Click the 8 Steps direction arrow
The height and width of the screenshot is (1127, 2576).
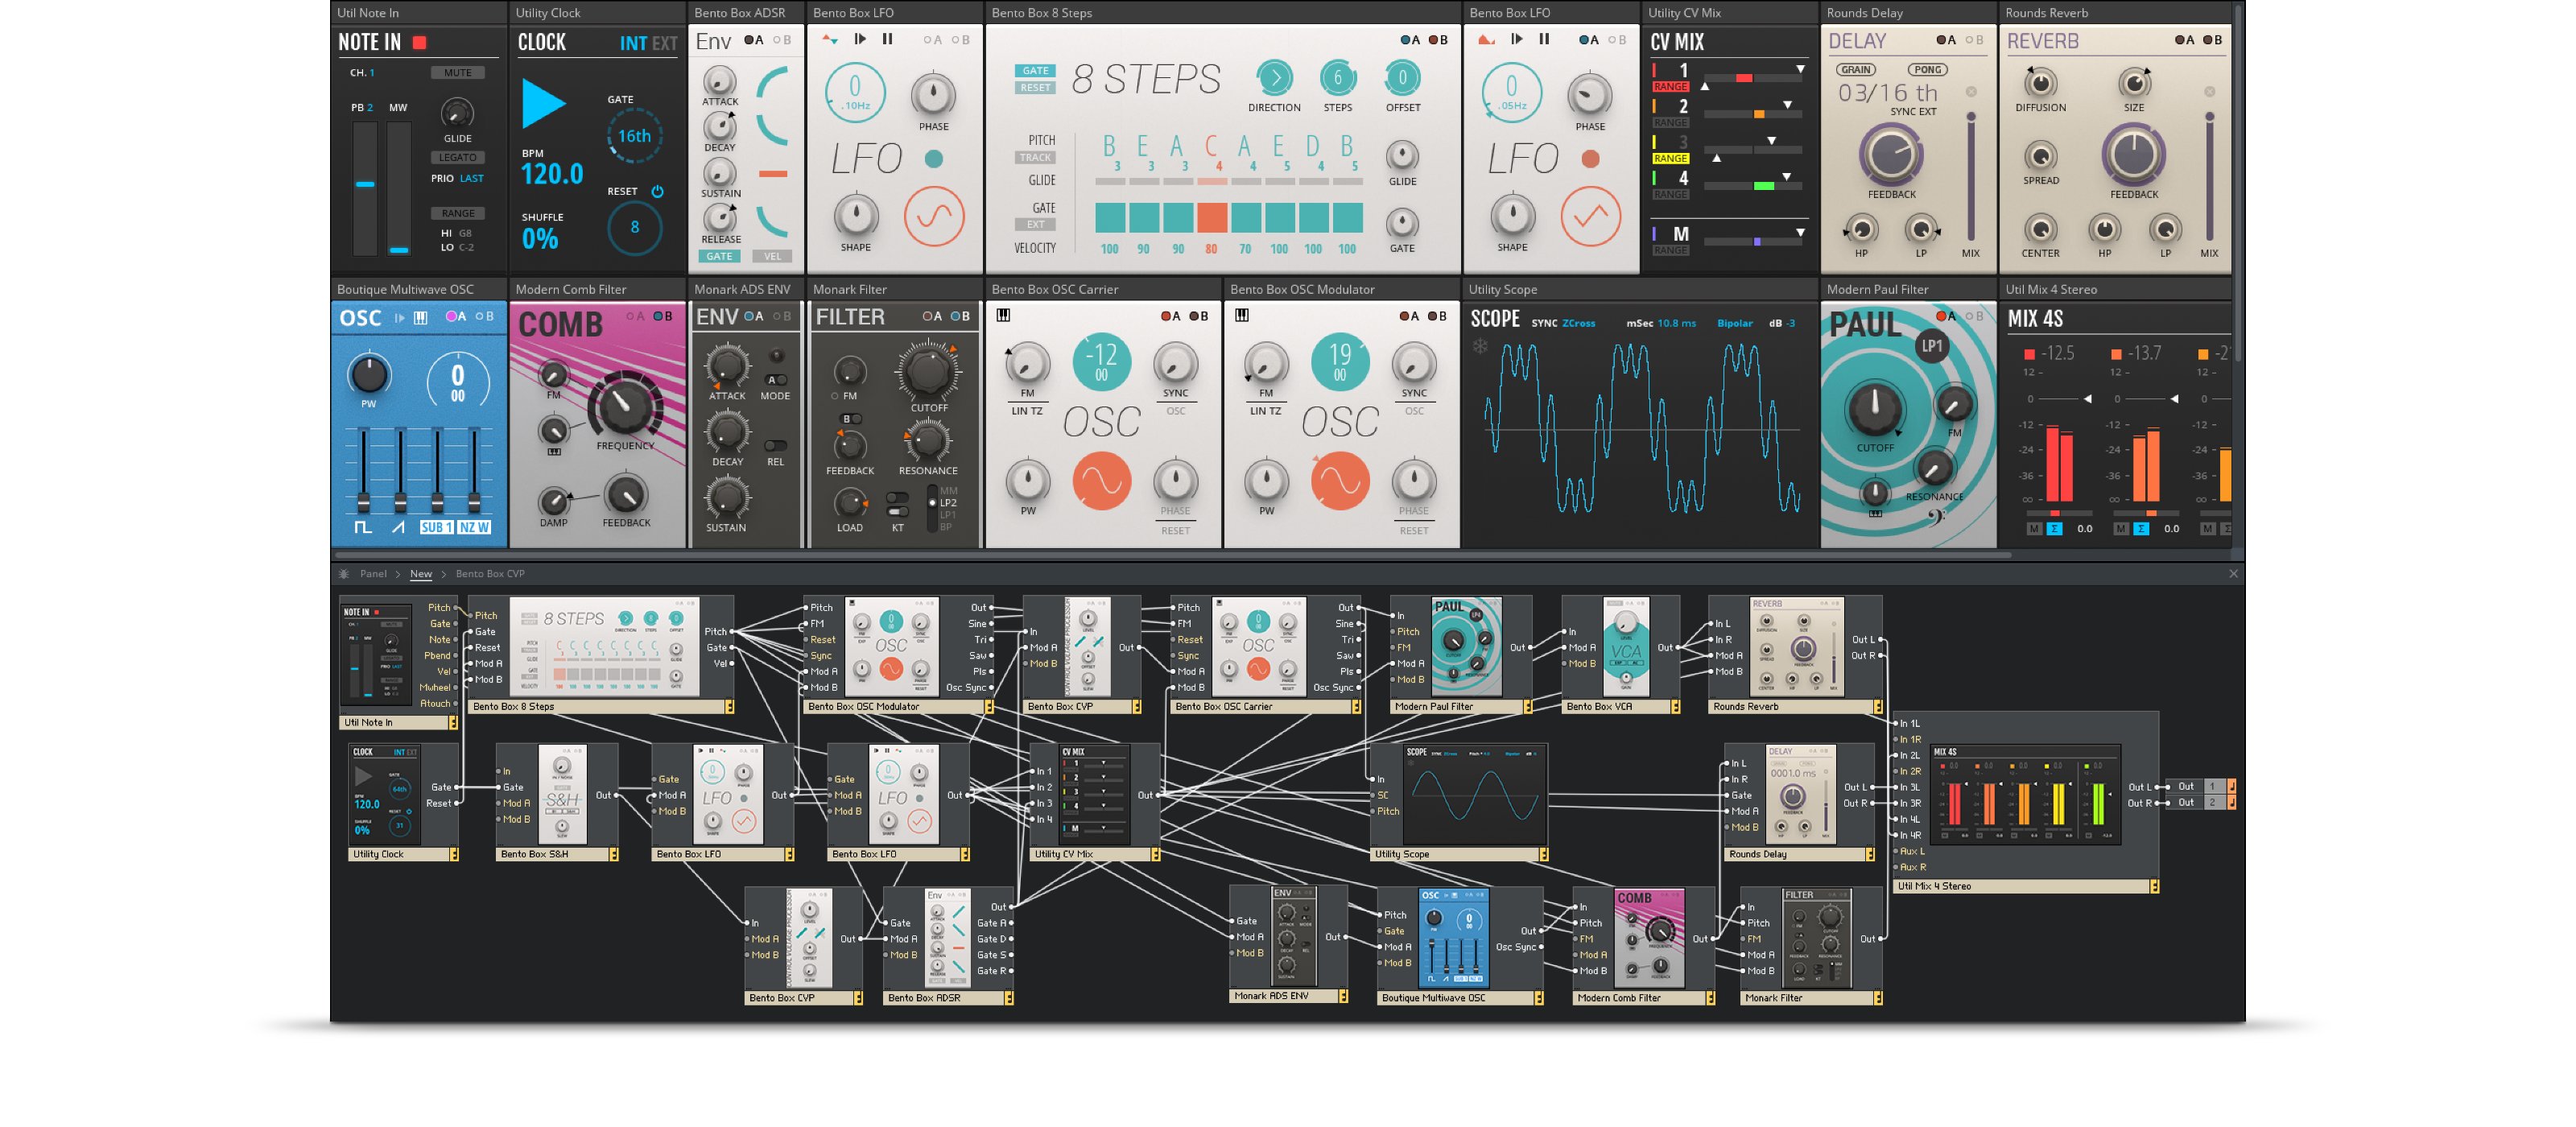pyautogui.click(x=1274, y=78)
